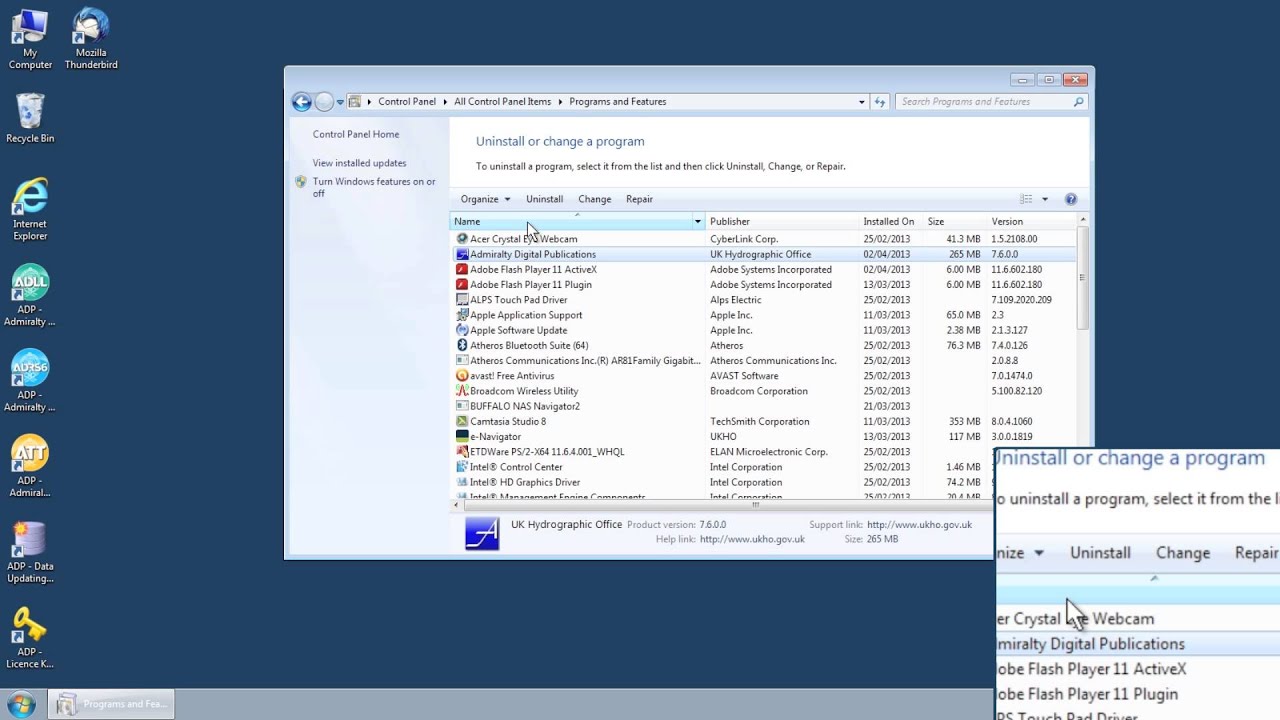The height and width of the screenshot is (720, 1280).
Task: Click the large Admiralty logo in details pane
Action: (482, 533)
